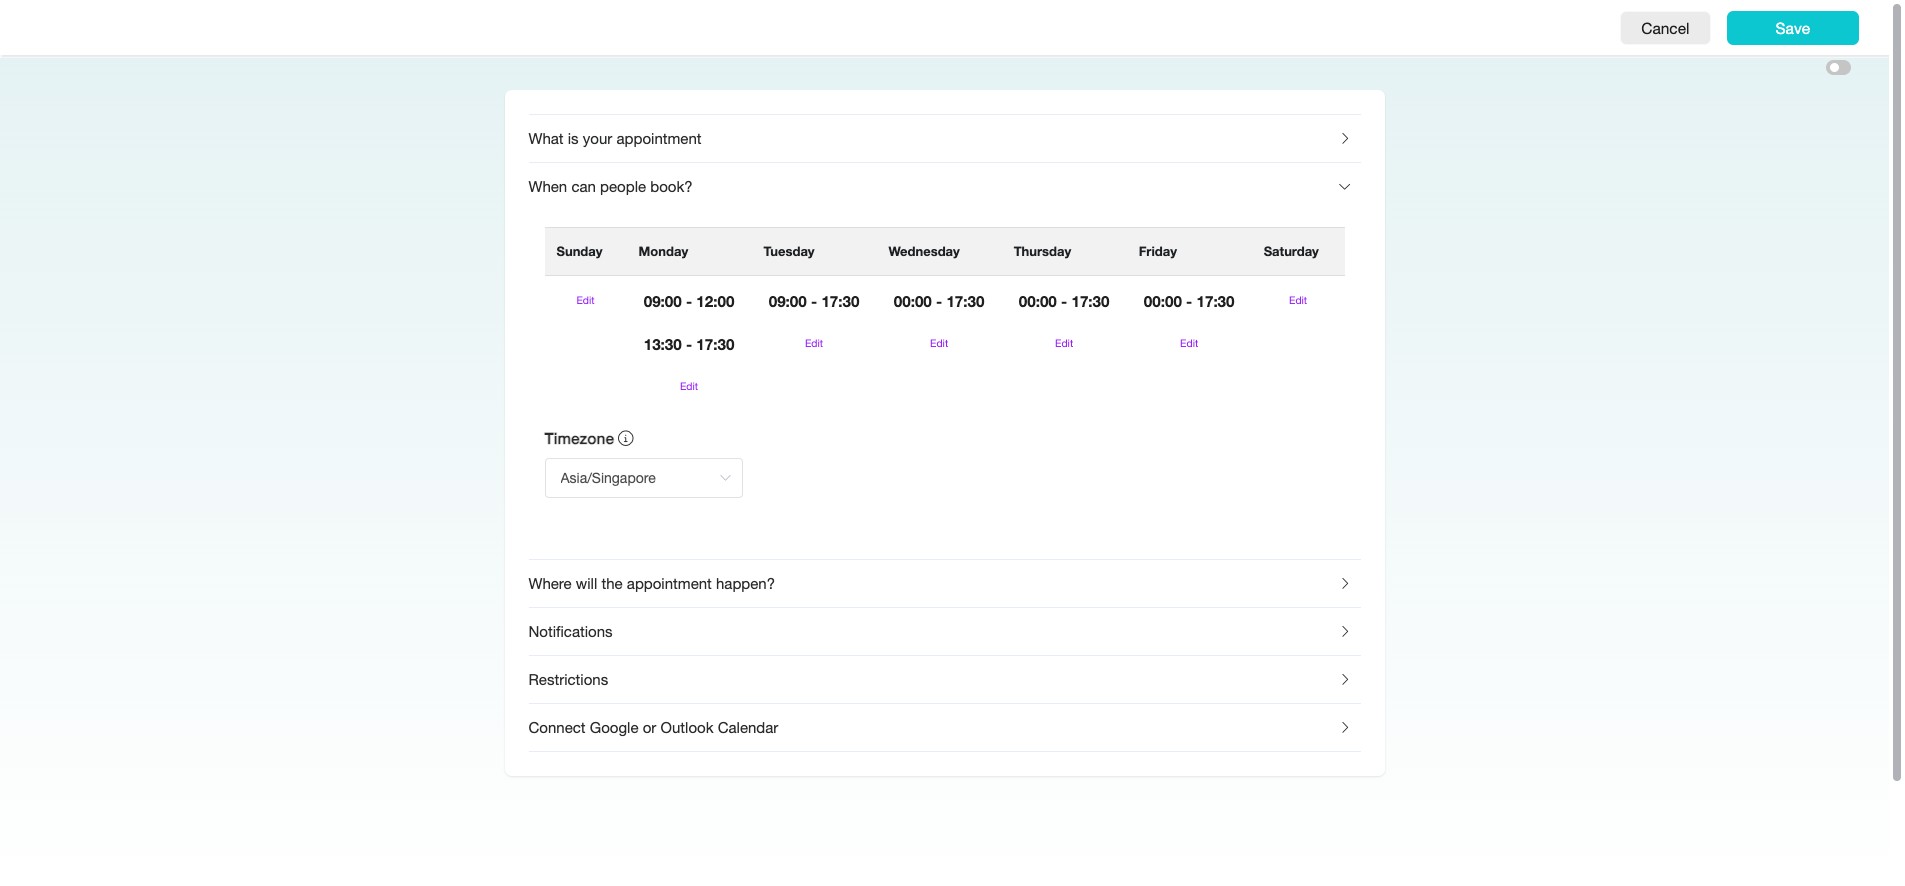Click the Timezone info icon
Screen dimensions: 1905x886
(x=626, y=438)
